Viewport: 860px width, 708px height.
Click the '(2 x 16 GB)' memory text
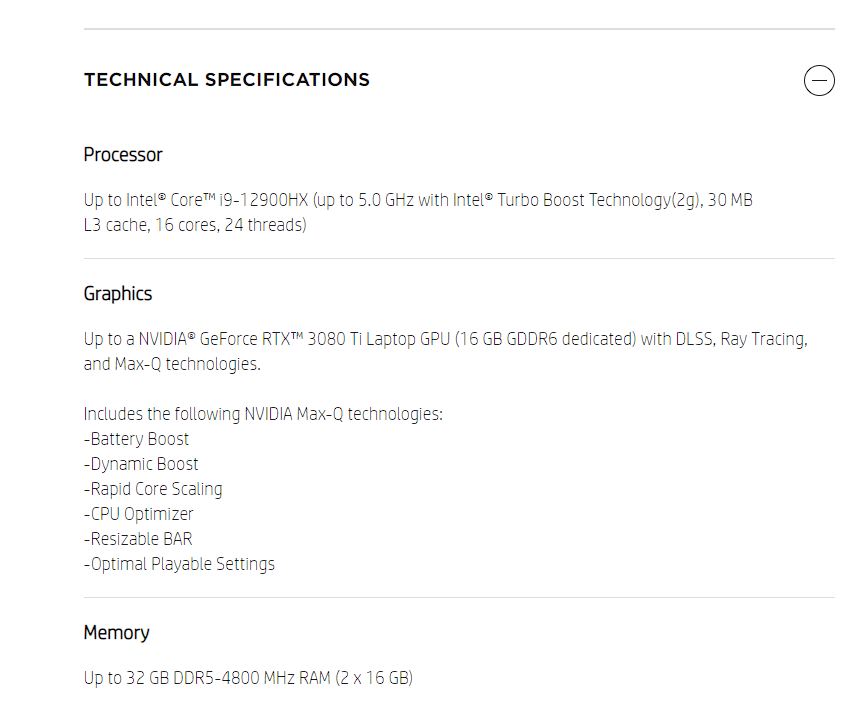click(x=370, y=678)
